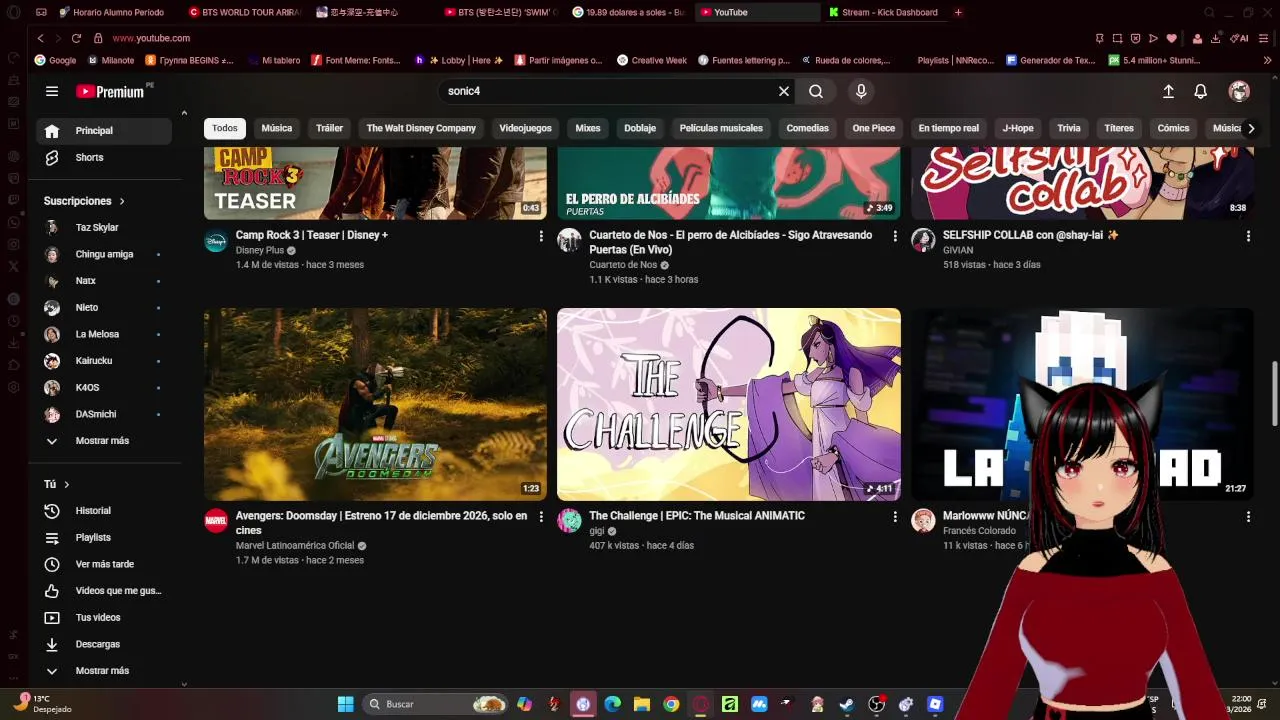Open options menu for The Challenge video

click(x=895, y=517)
